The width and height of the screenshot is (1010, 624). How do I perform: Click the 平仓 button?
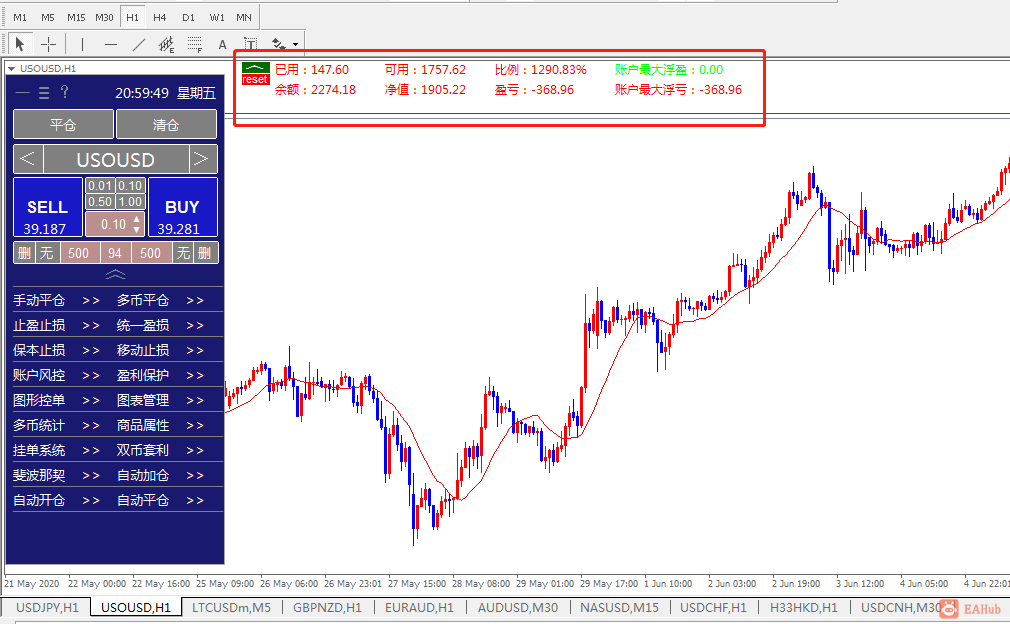63,124
